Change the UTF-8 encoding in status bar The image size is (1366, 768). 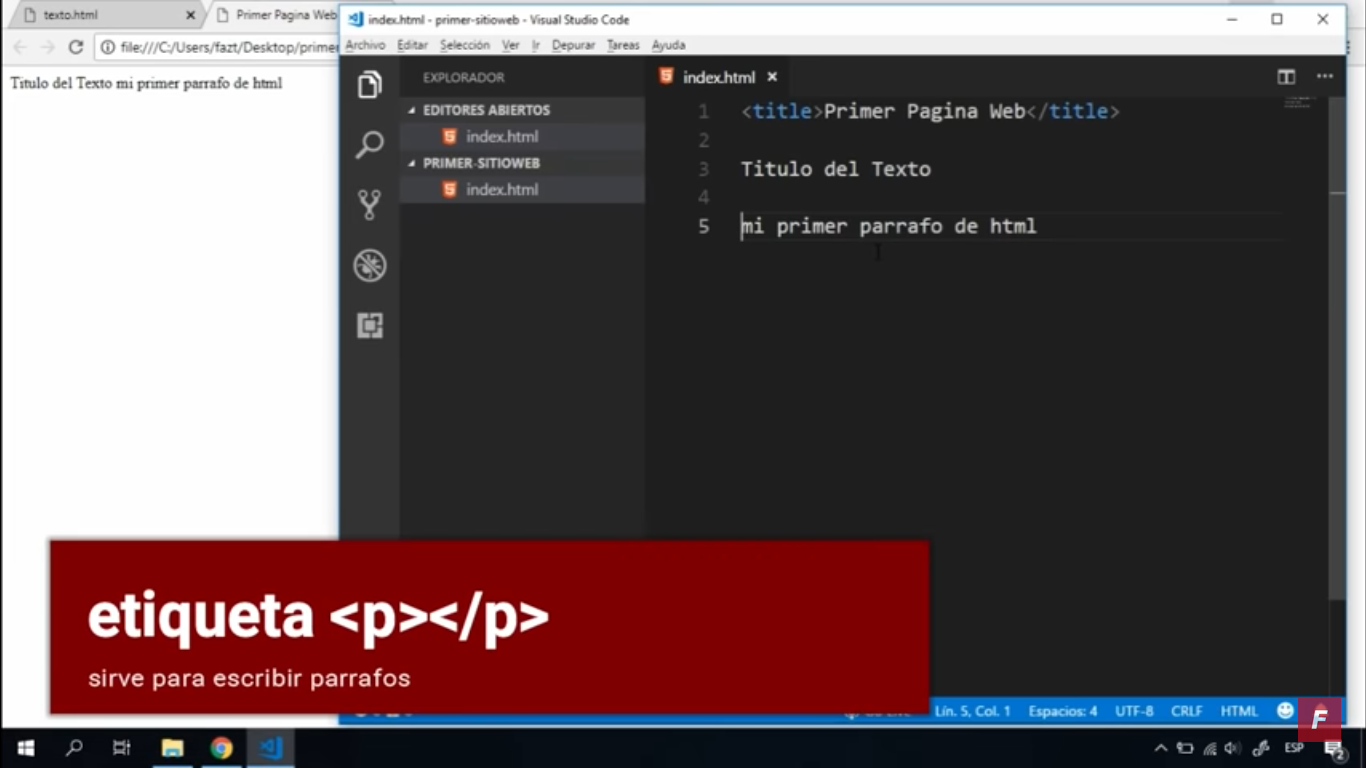(1134, 711)
